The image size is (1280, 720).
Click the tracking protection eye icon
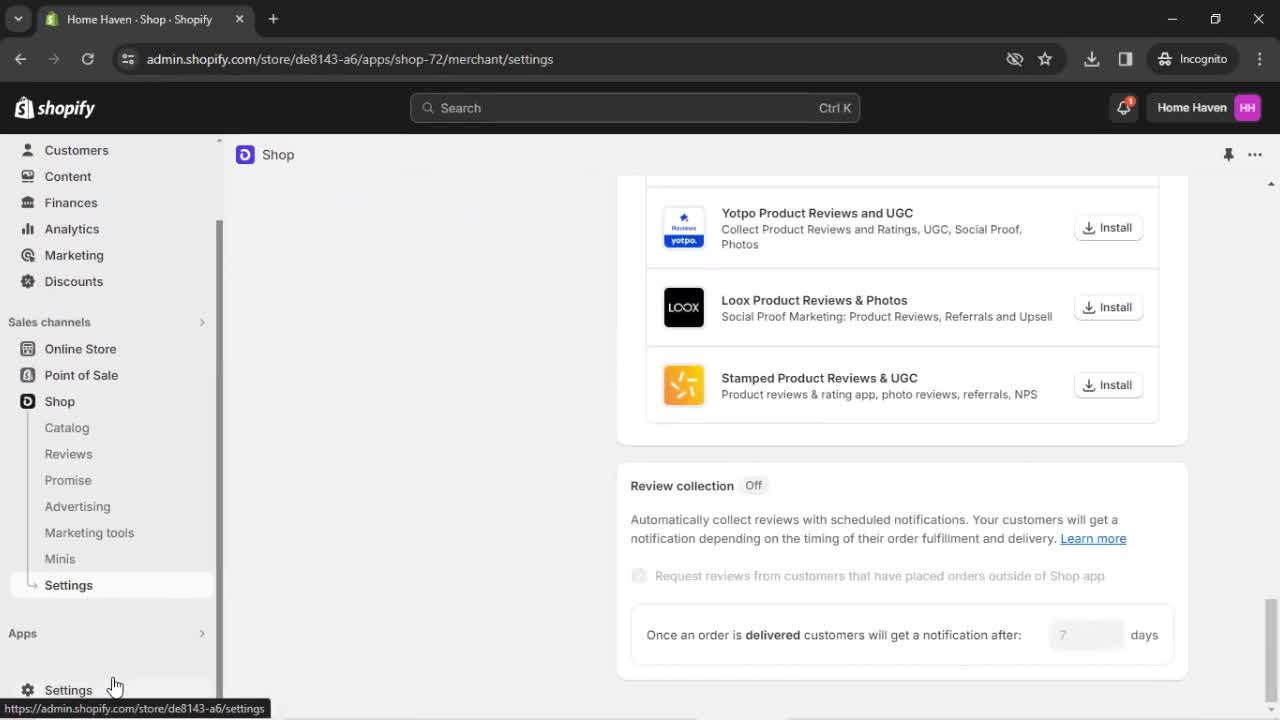[1014, 59]
